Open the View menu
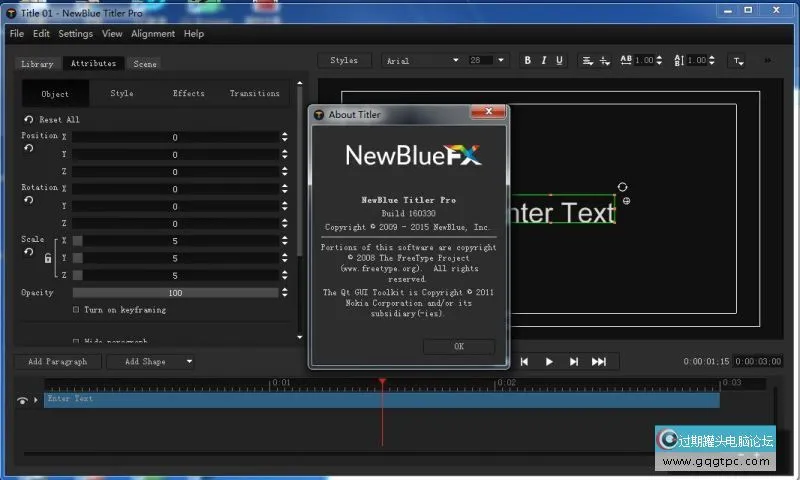 [x=112, y=34]
